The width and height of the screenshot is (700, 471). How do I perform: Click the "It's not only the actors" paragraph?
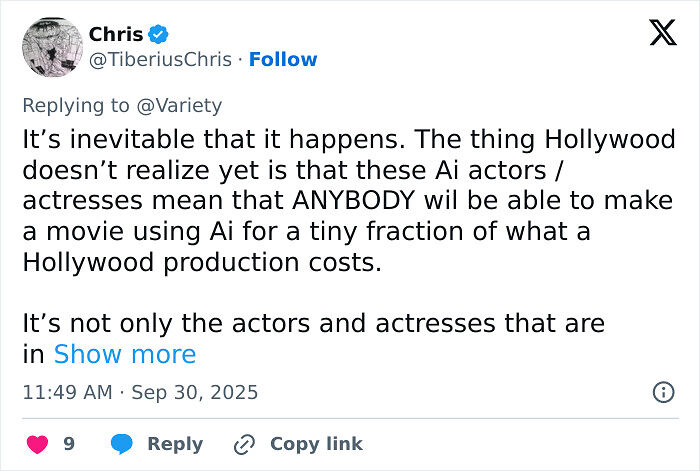(313, 323)
